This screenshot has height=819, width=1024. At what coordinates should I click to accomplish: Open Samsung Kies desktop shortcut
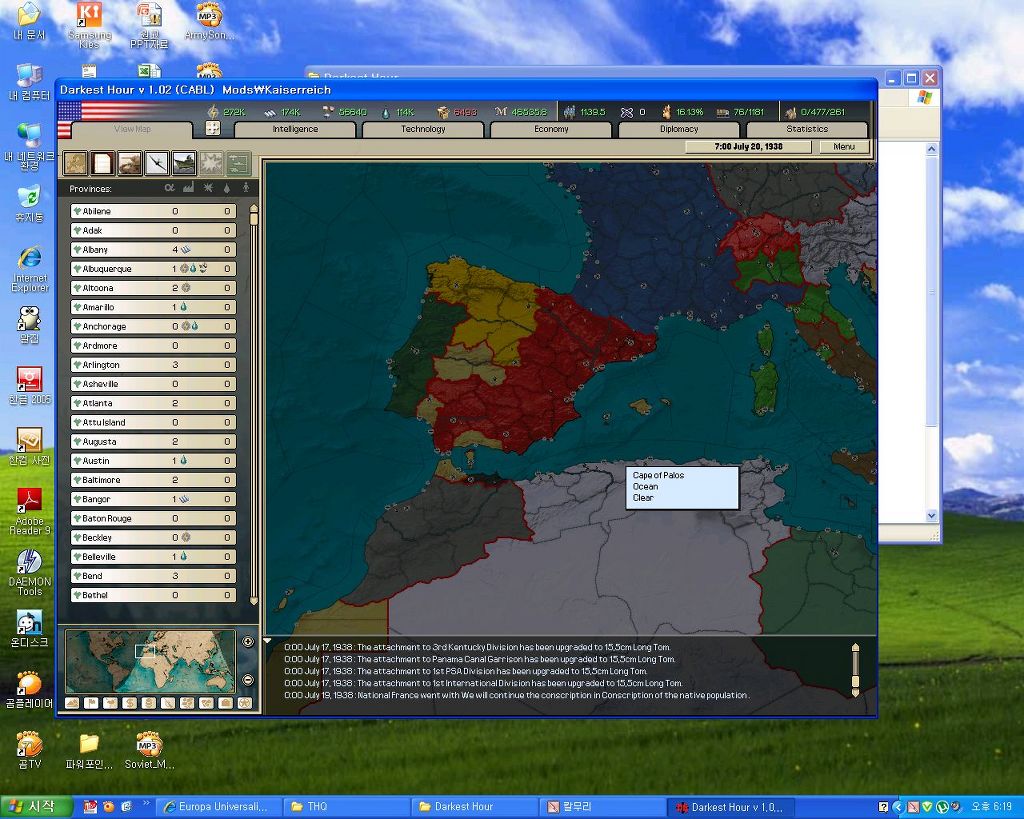tap(89, 25)
